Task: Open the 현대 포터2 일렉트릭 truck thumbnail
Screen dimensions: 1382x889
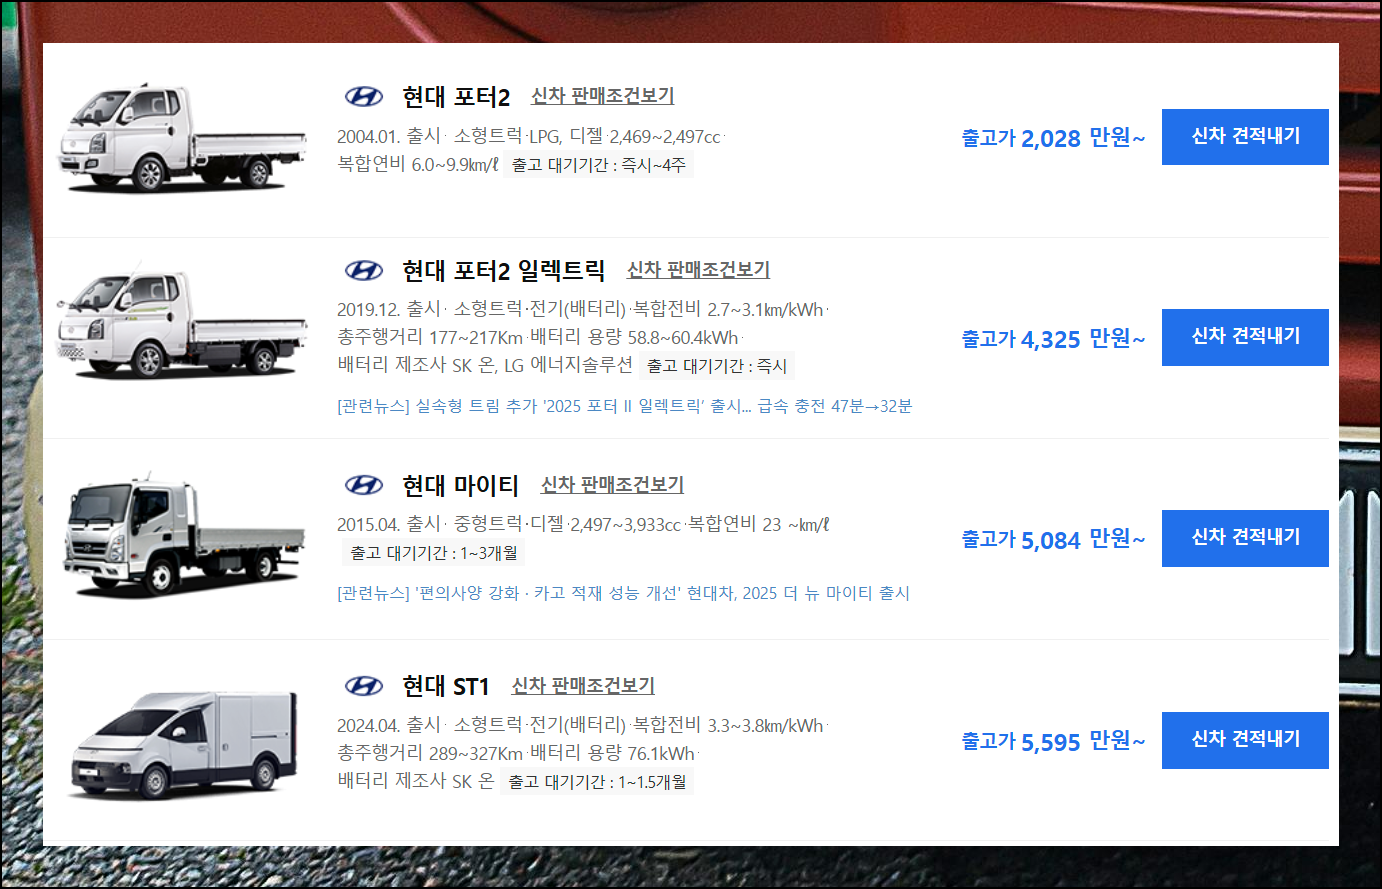Action: [x=182, y=319]
